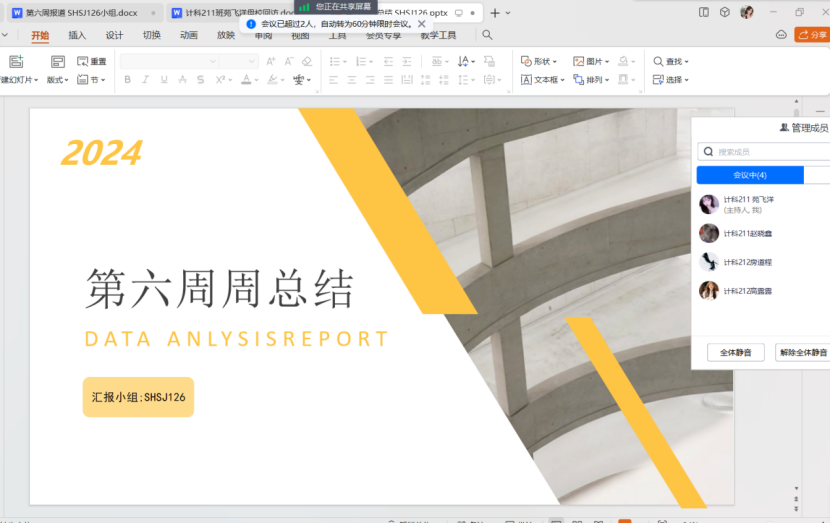Switch to the Insert (插入) tab
Screen dimensions: 831x523
click(x=77, y=35)
